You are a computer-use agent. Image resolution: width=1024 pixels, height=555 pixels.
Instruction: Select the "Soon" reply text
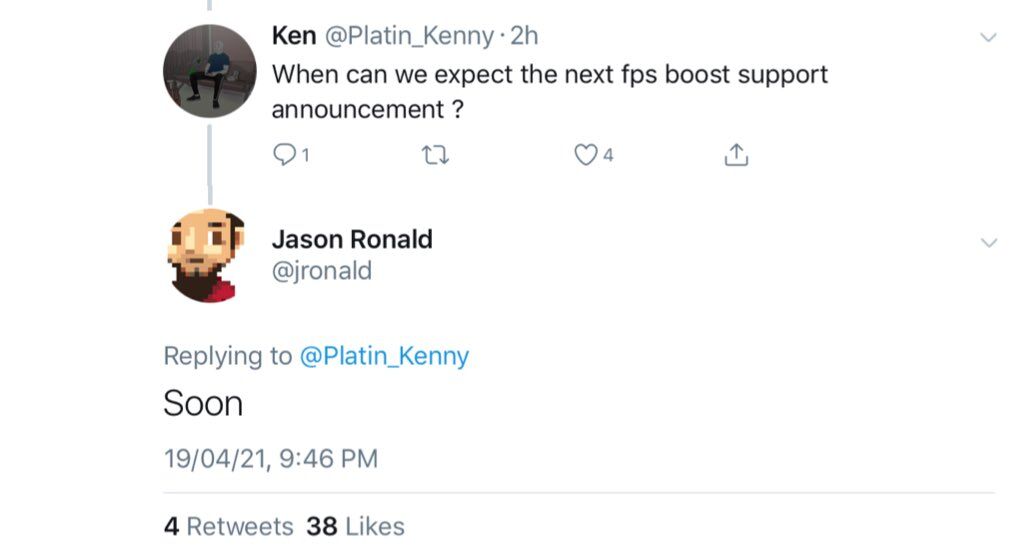click(x=203, y=404)
